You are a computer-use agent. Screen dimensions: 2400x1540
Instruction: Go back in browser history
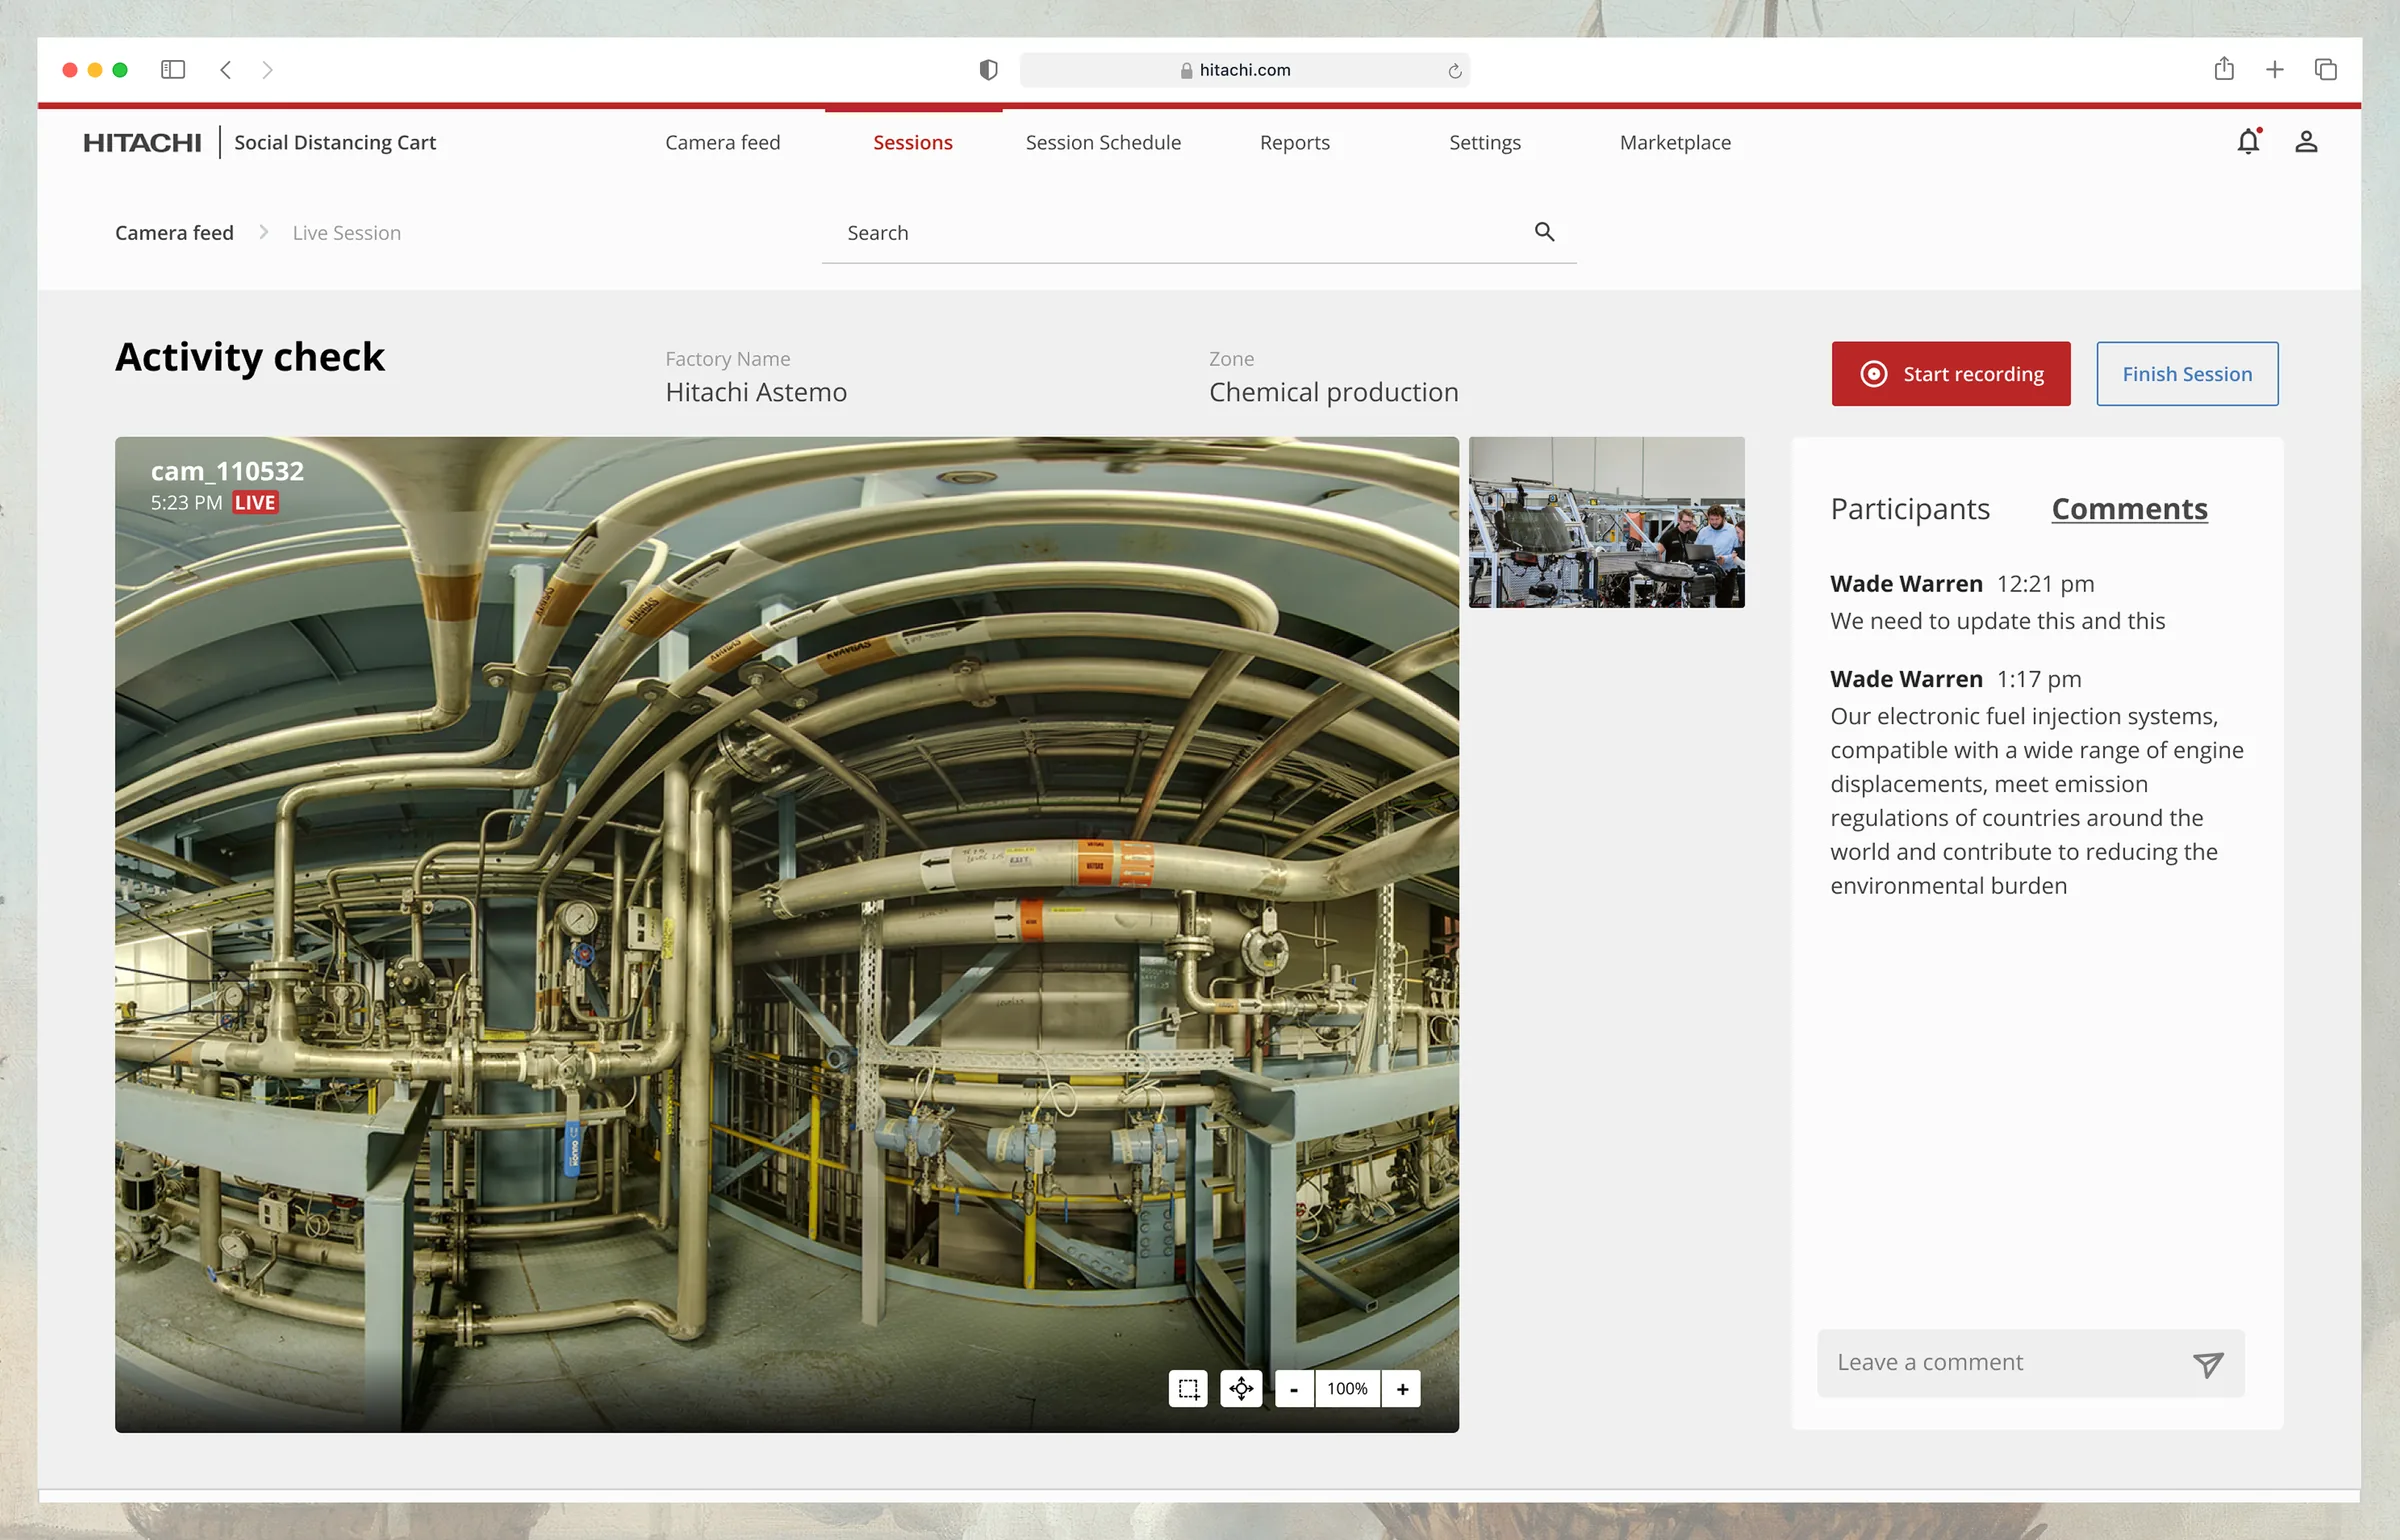226,69
